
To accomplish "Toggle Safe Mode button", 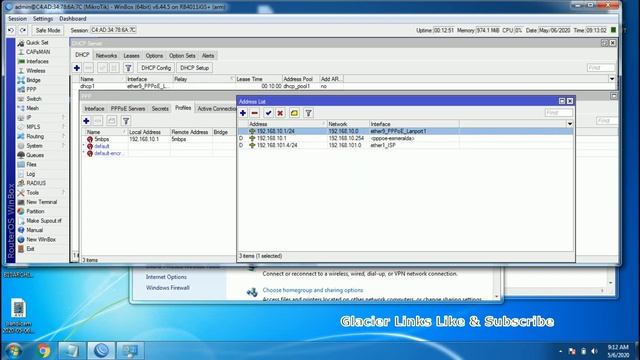I will pos(48,30).
